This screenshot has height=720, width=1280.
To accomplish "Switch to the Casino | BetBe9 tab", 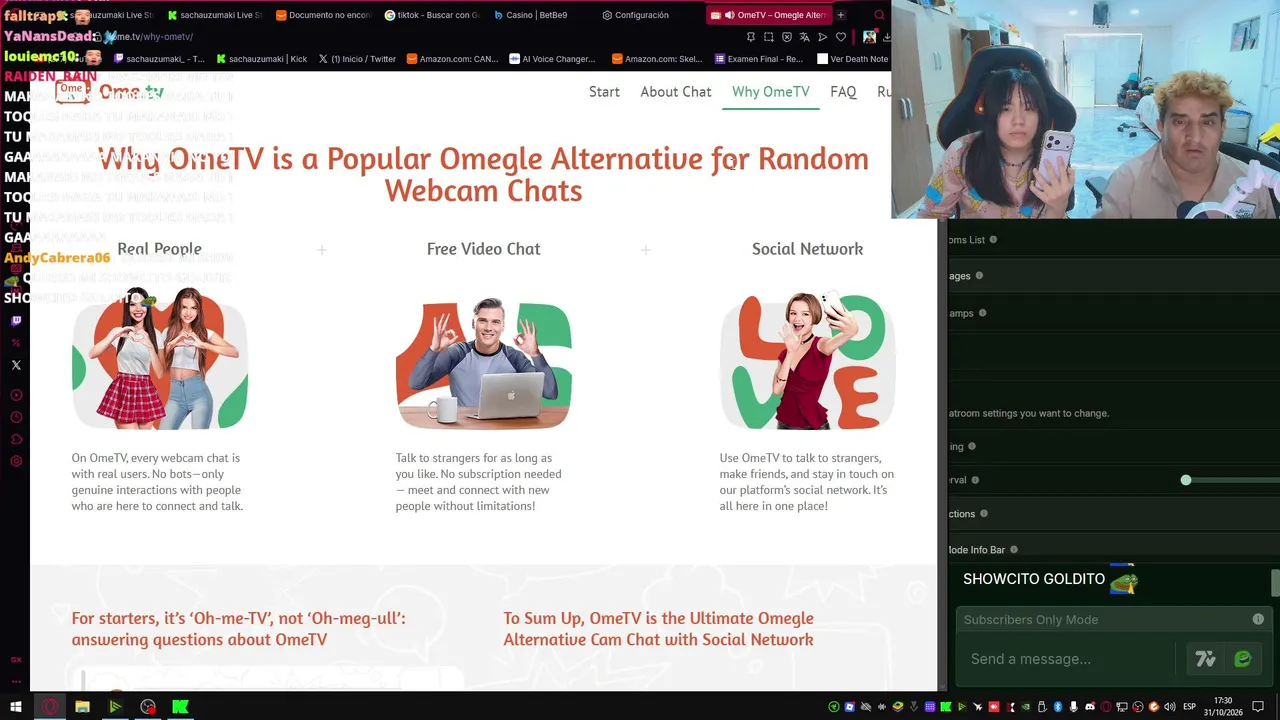I will click(532, 15).
